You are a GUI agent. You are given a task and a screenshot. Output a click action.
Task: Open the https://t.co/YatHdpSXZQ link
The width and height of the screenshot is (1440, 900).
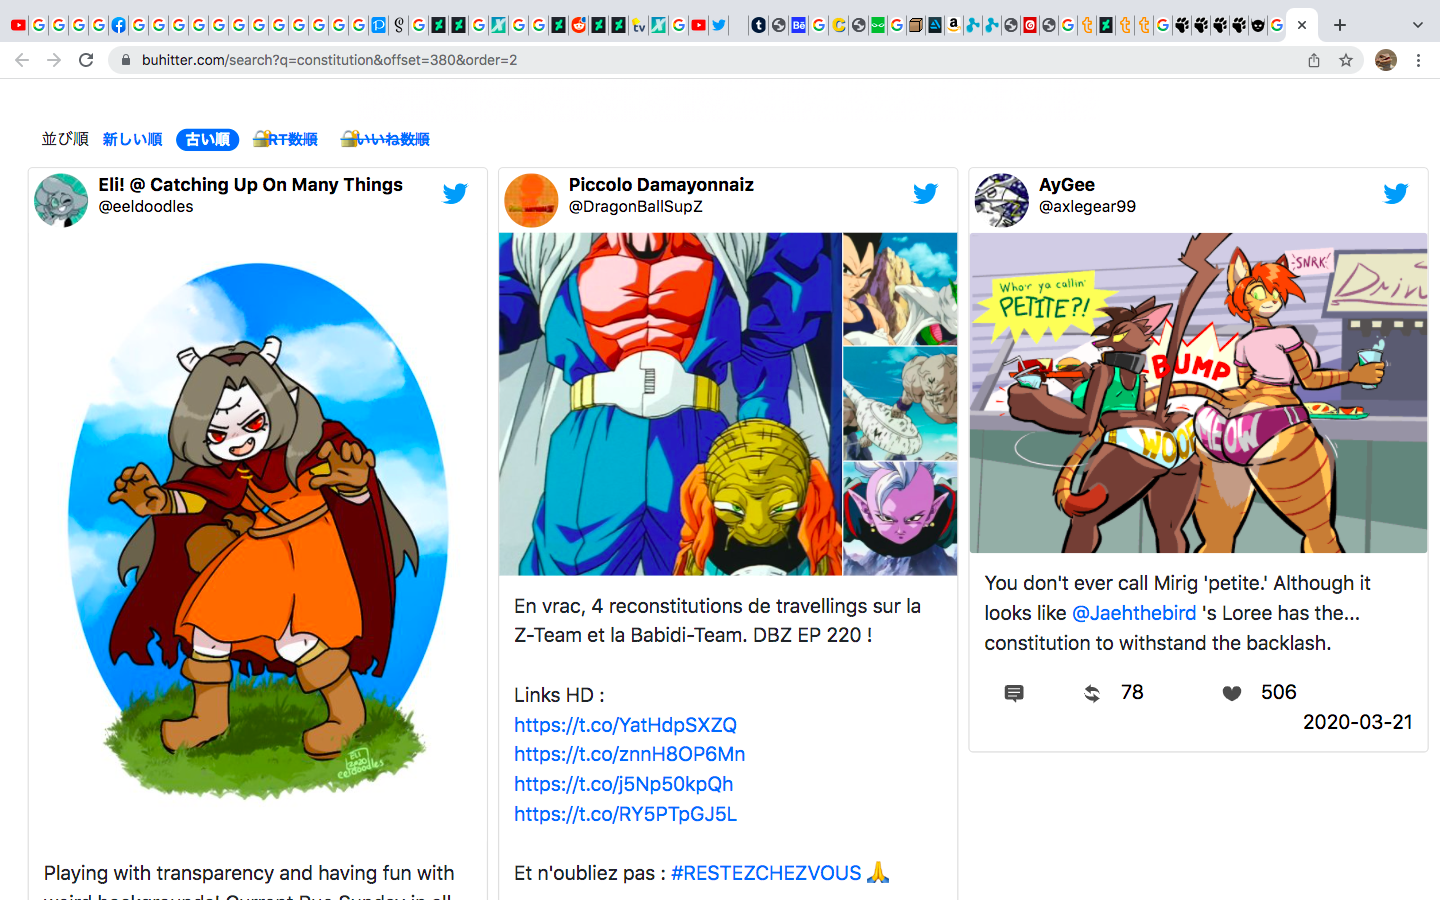pyautogui.click(x=625, y=725)
